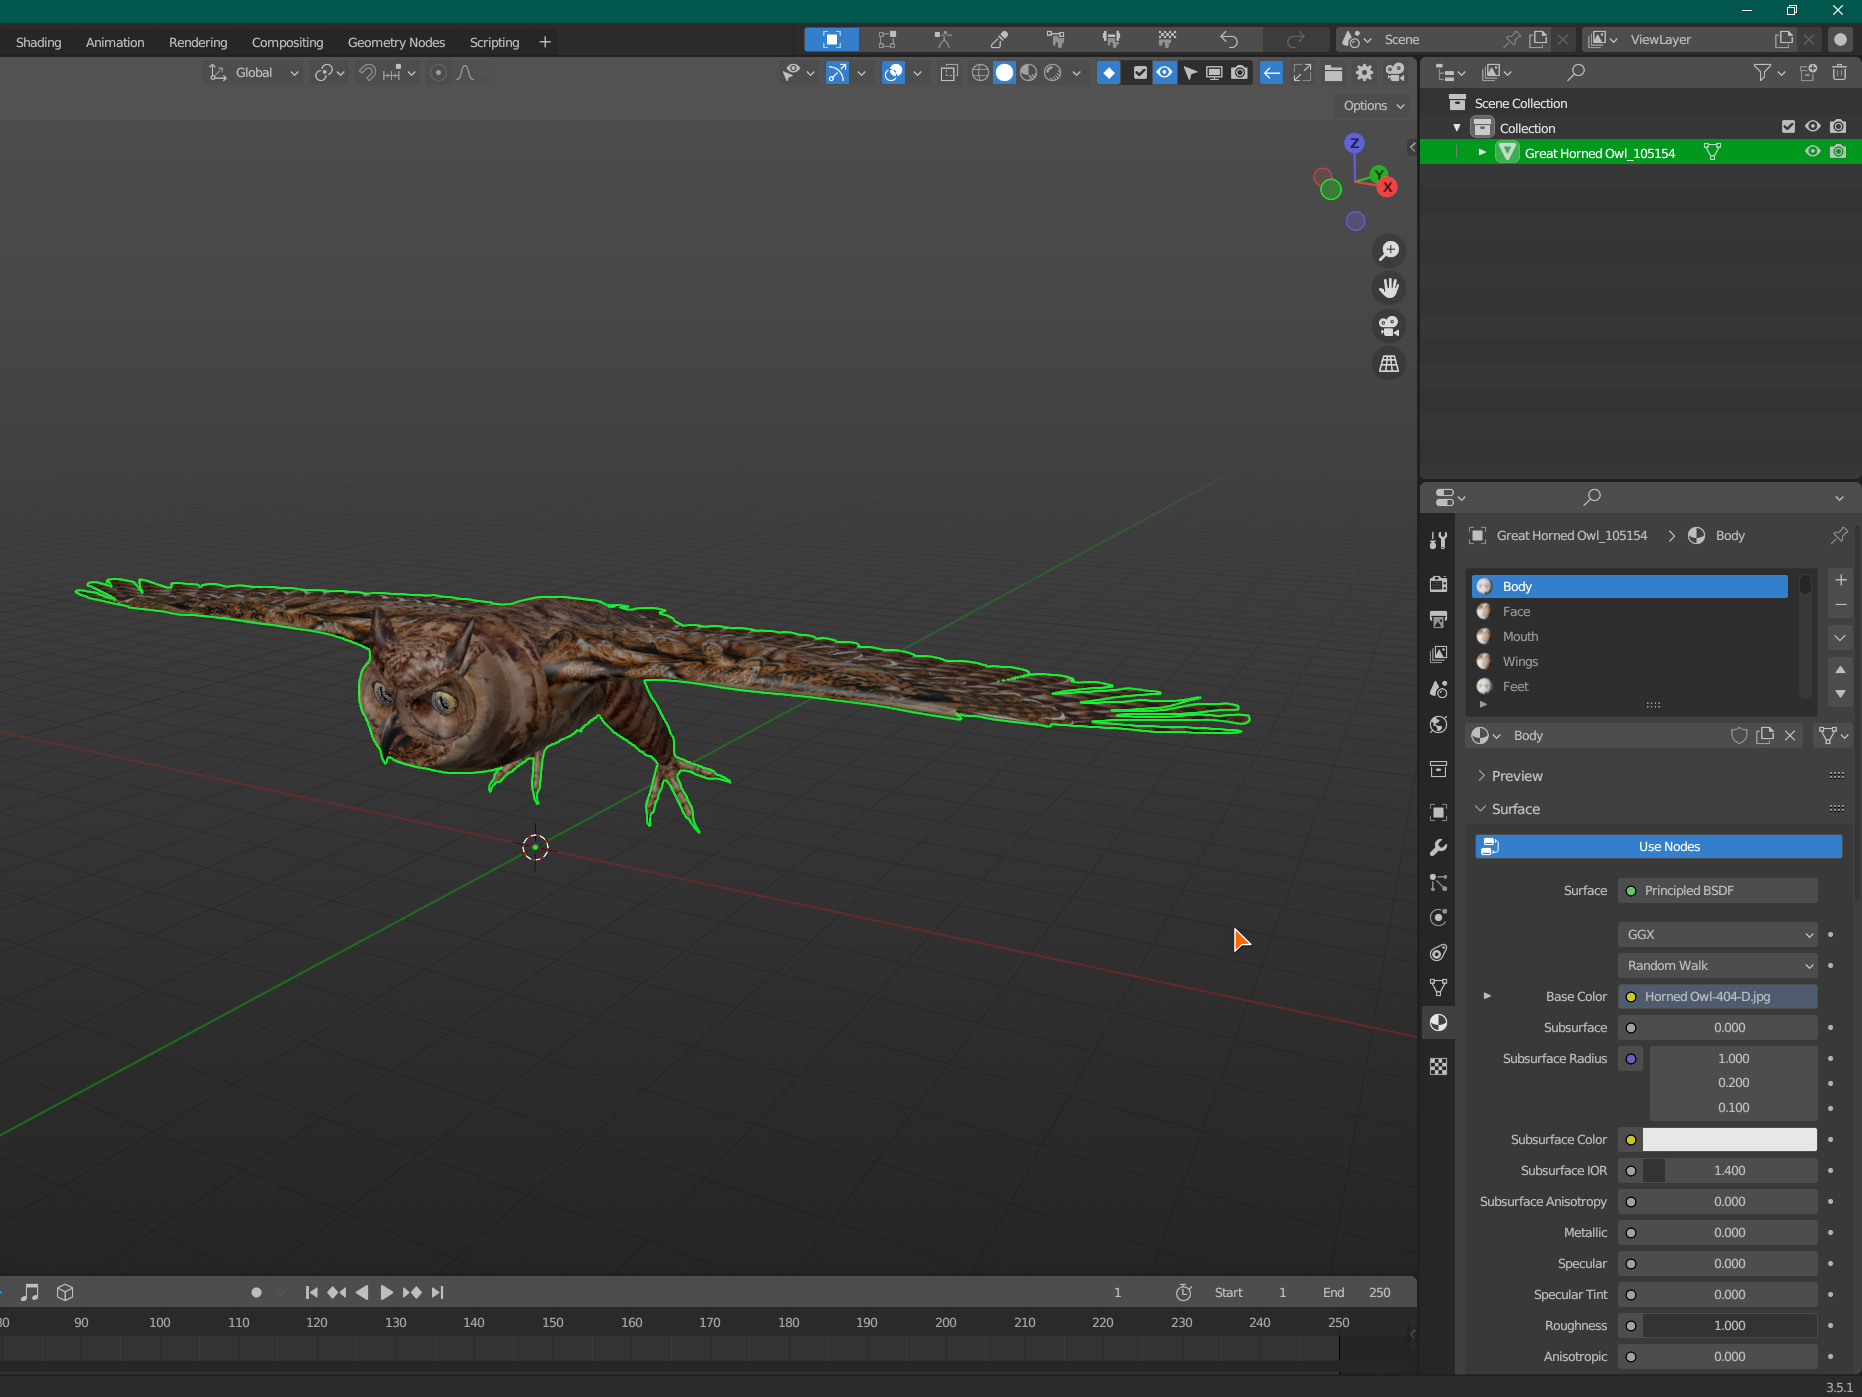Image resolution: width=1862 pixels, height=1397 pixels.
Task: Open the Render properties tab
Action: [1438, 584]
